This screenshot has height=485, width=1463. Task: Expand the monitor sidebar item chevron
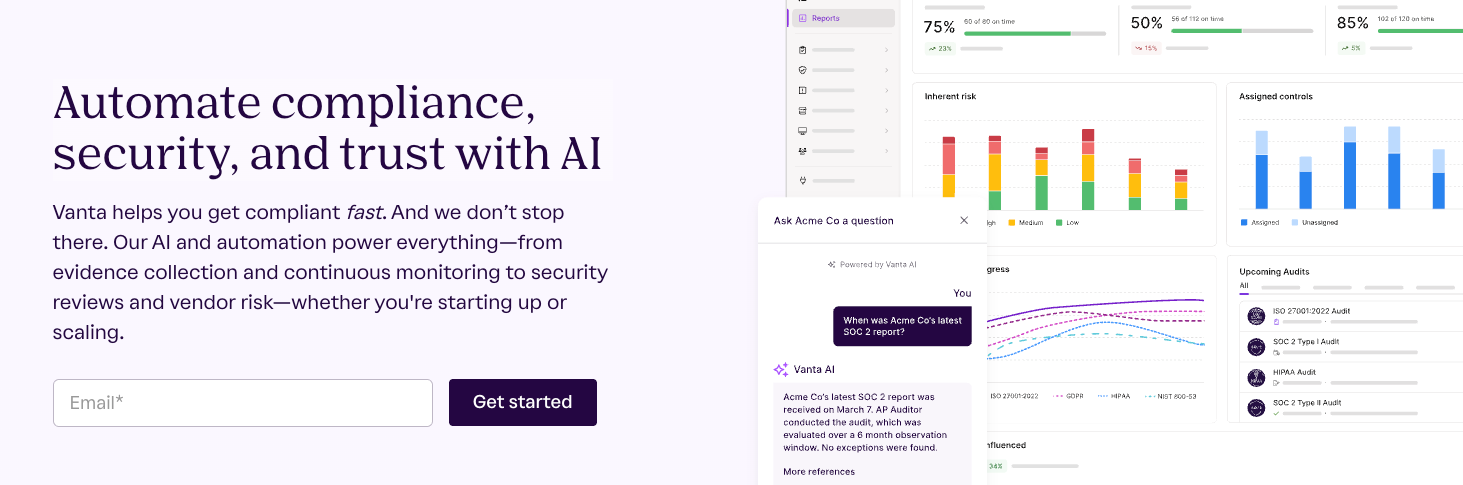[886, 131]
